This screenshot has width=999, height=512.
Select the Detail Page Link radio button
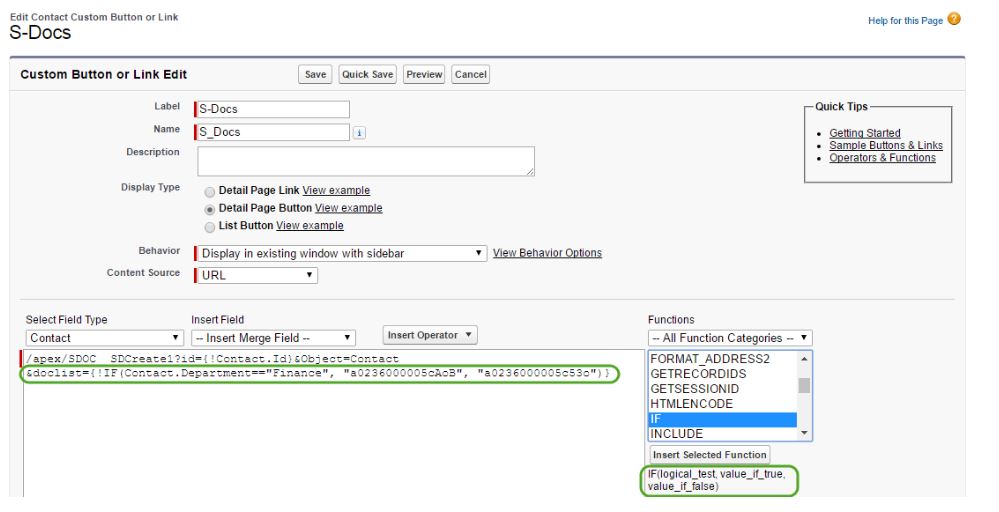(210, 191)
